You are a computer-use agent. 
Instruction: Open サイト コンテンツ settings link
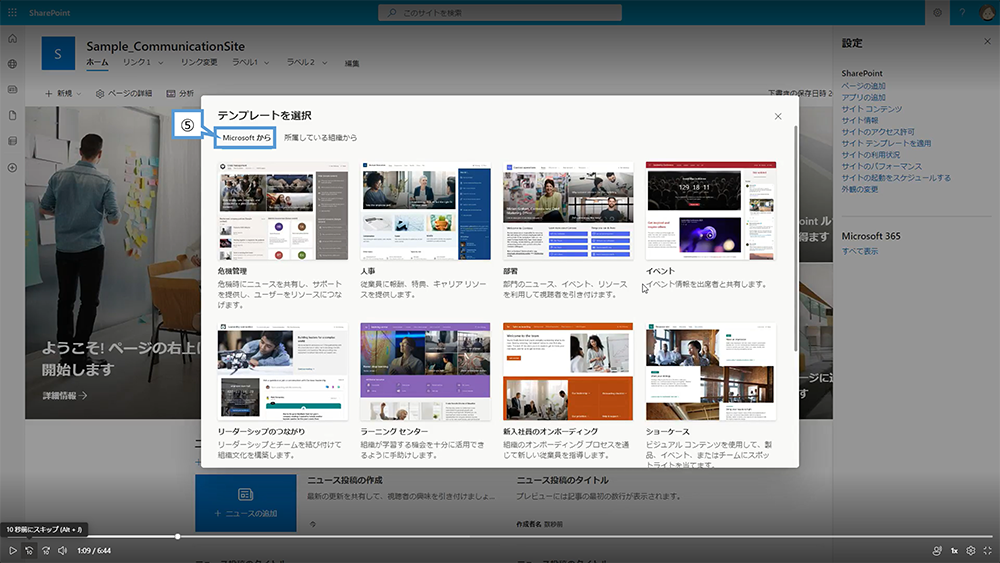click(x=871, y=108)
